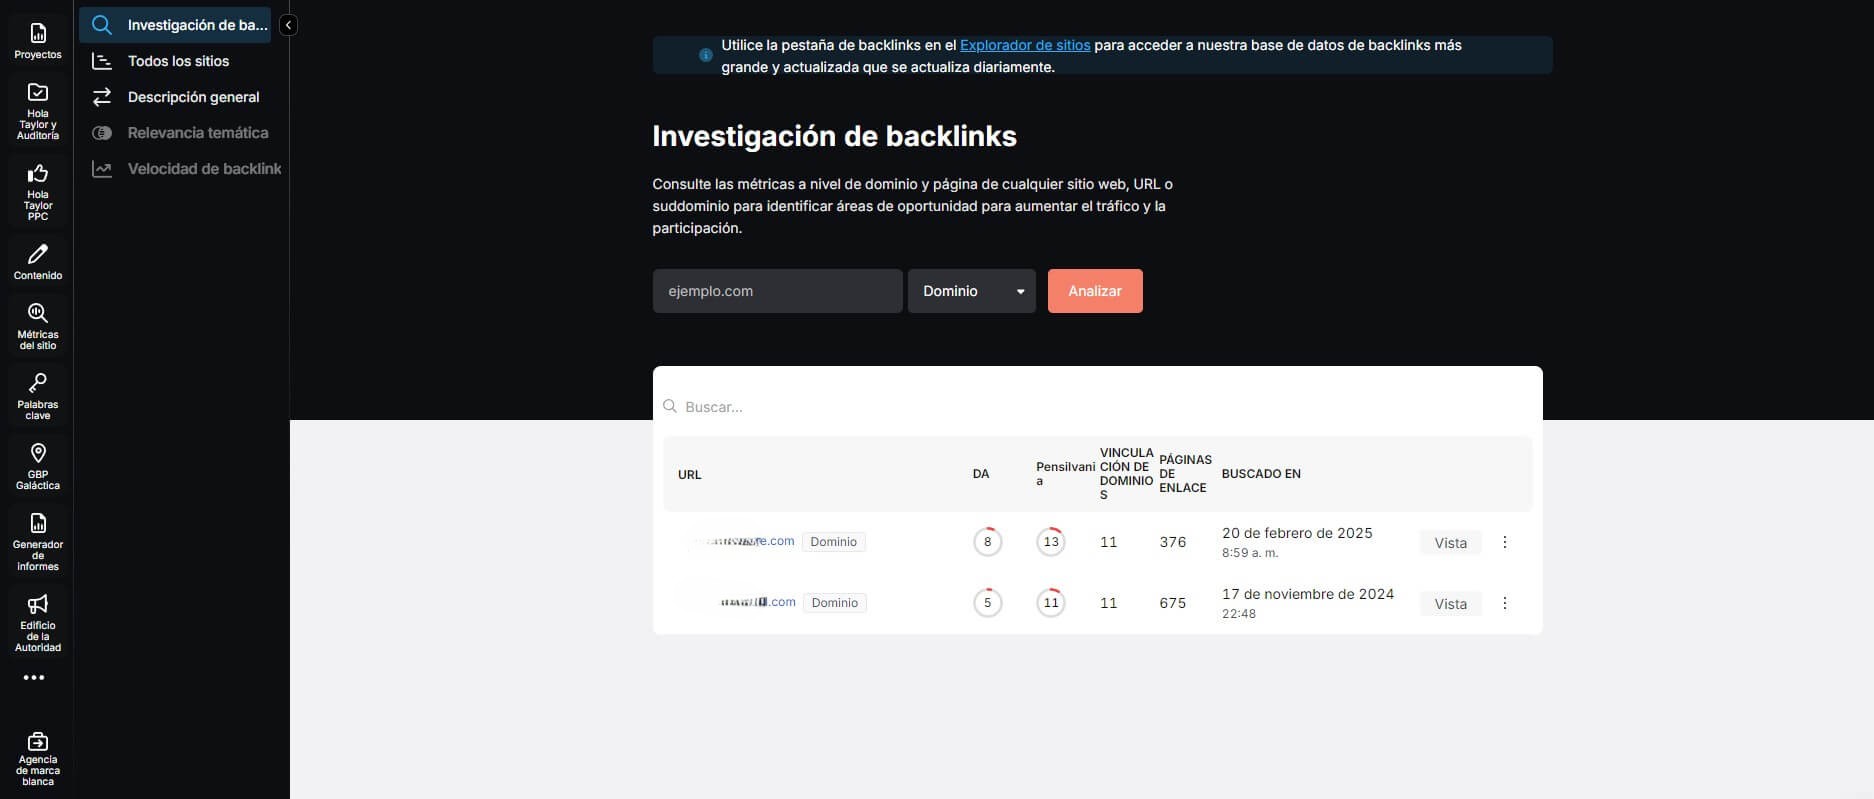Open the Dominio scope dropdown
The width and height of the screenshot is (1874, 799).
click(x=971, y=291)
